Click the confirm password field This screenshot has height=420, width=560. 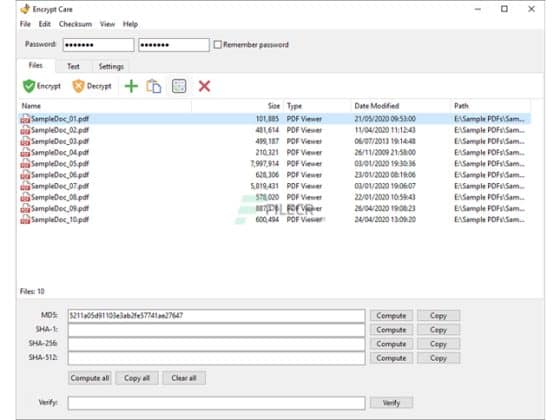tap(174, 45)
